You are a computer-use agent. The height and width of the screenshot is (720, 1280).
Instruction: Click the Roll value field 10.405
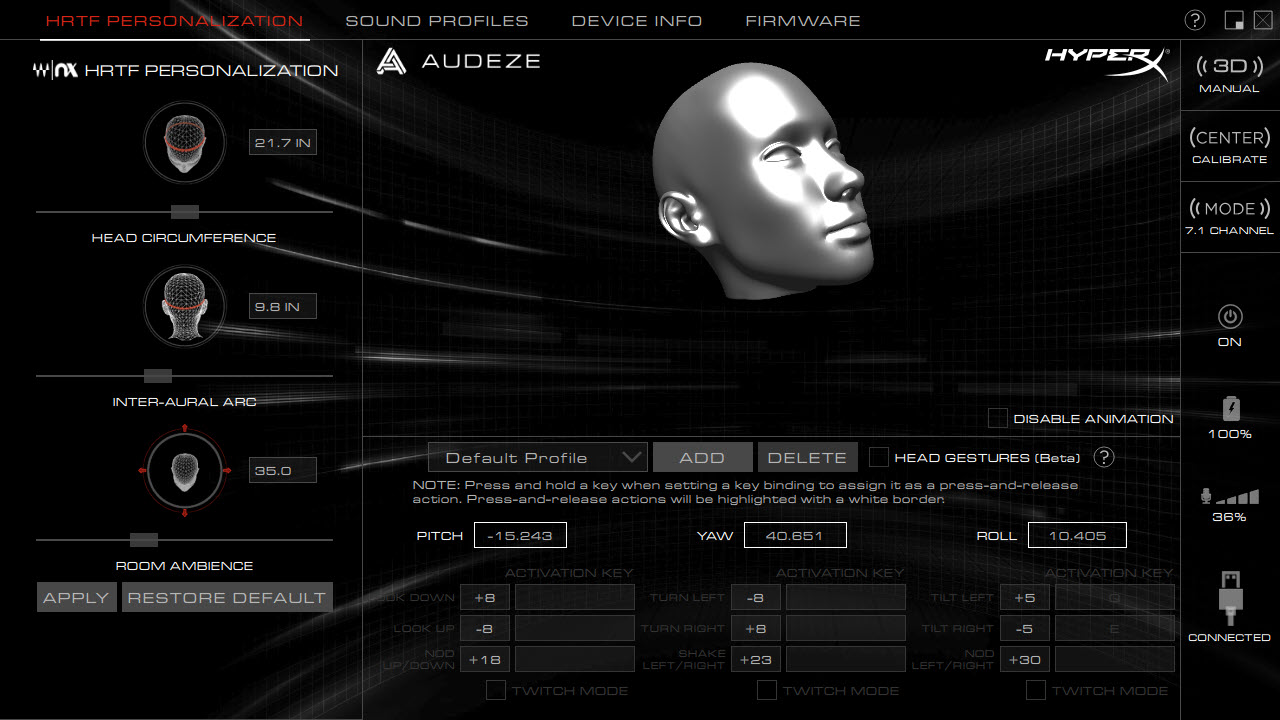pyautogui.click(x=1077, y=535)
